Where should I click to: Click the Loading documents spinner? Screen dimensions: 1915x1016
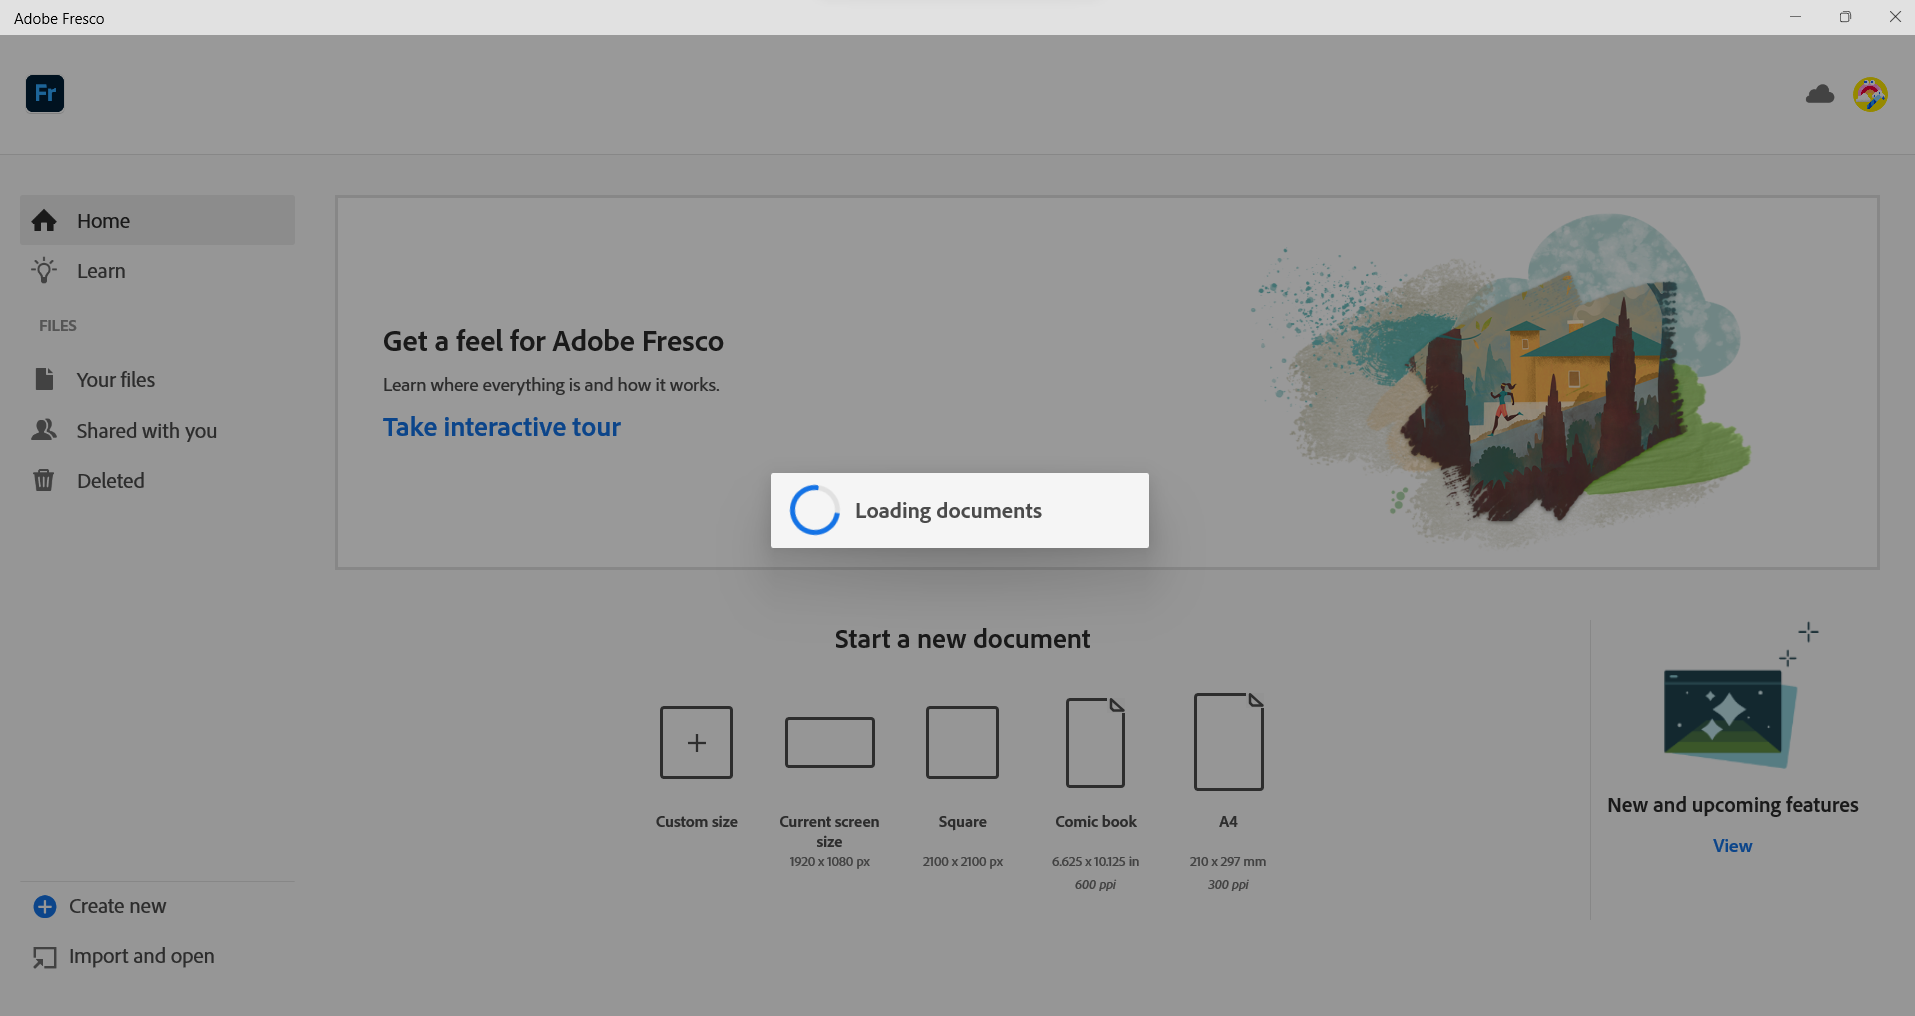[814, 510]
